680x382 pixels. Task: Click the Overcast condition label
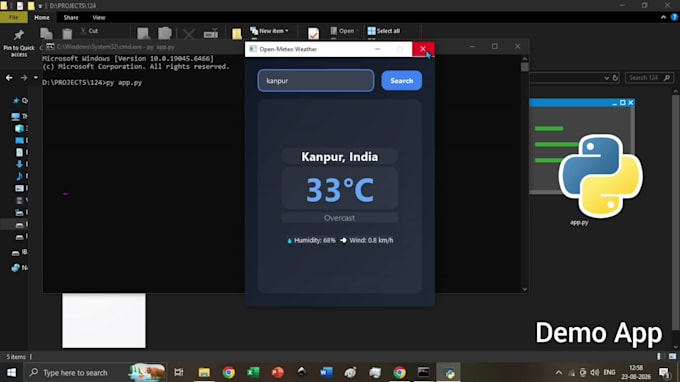point(340,218)
